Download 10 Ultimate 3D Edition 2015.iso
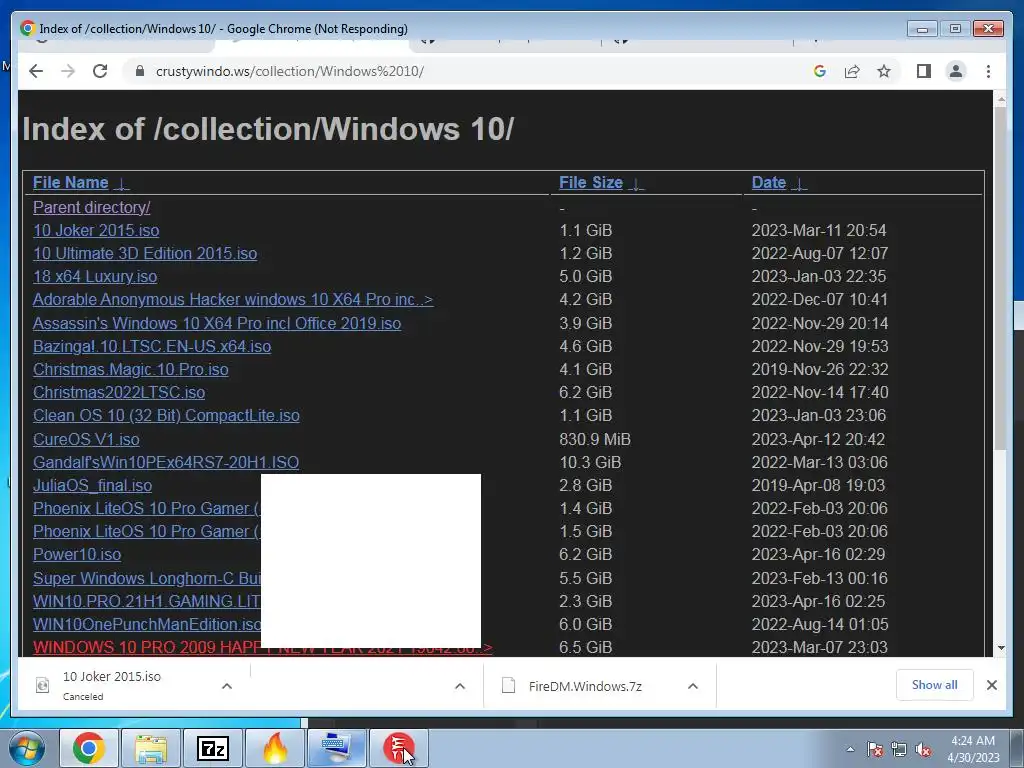 coord(145,253)
